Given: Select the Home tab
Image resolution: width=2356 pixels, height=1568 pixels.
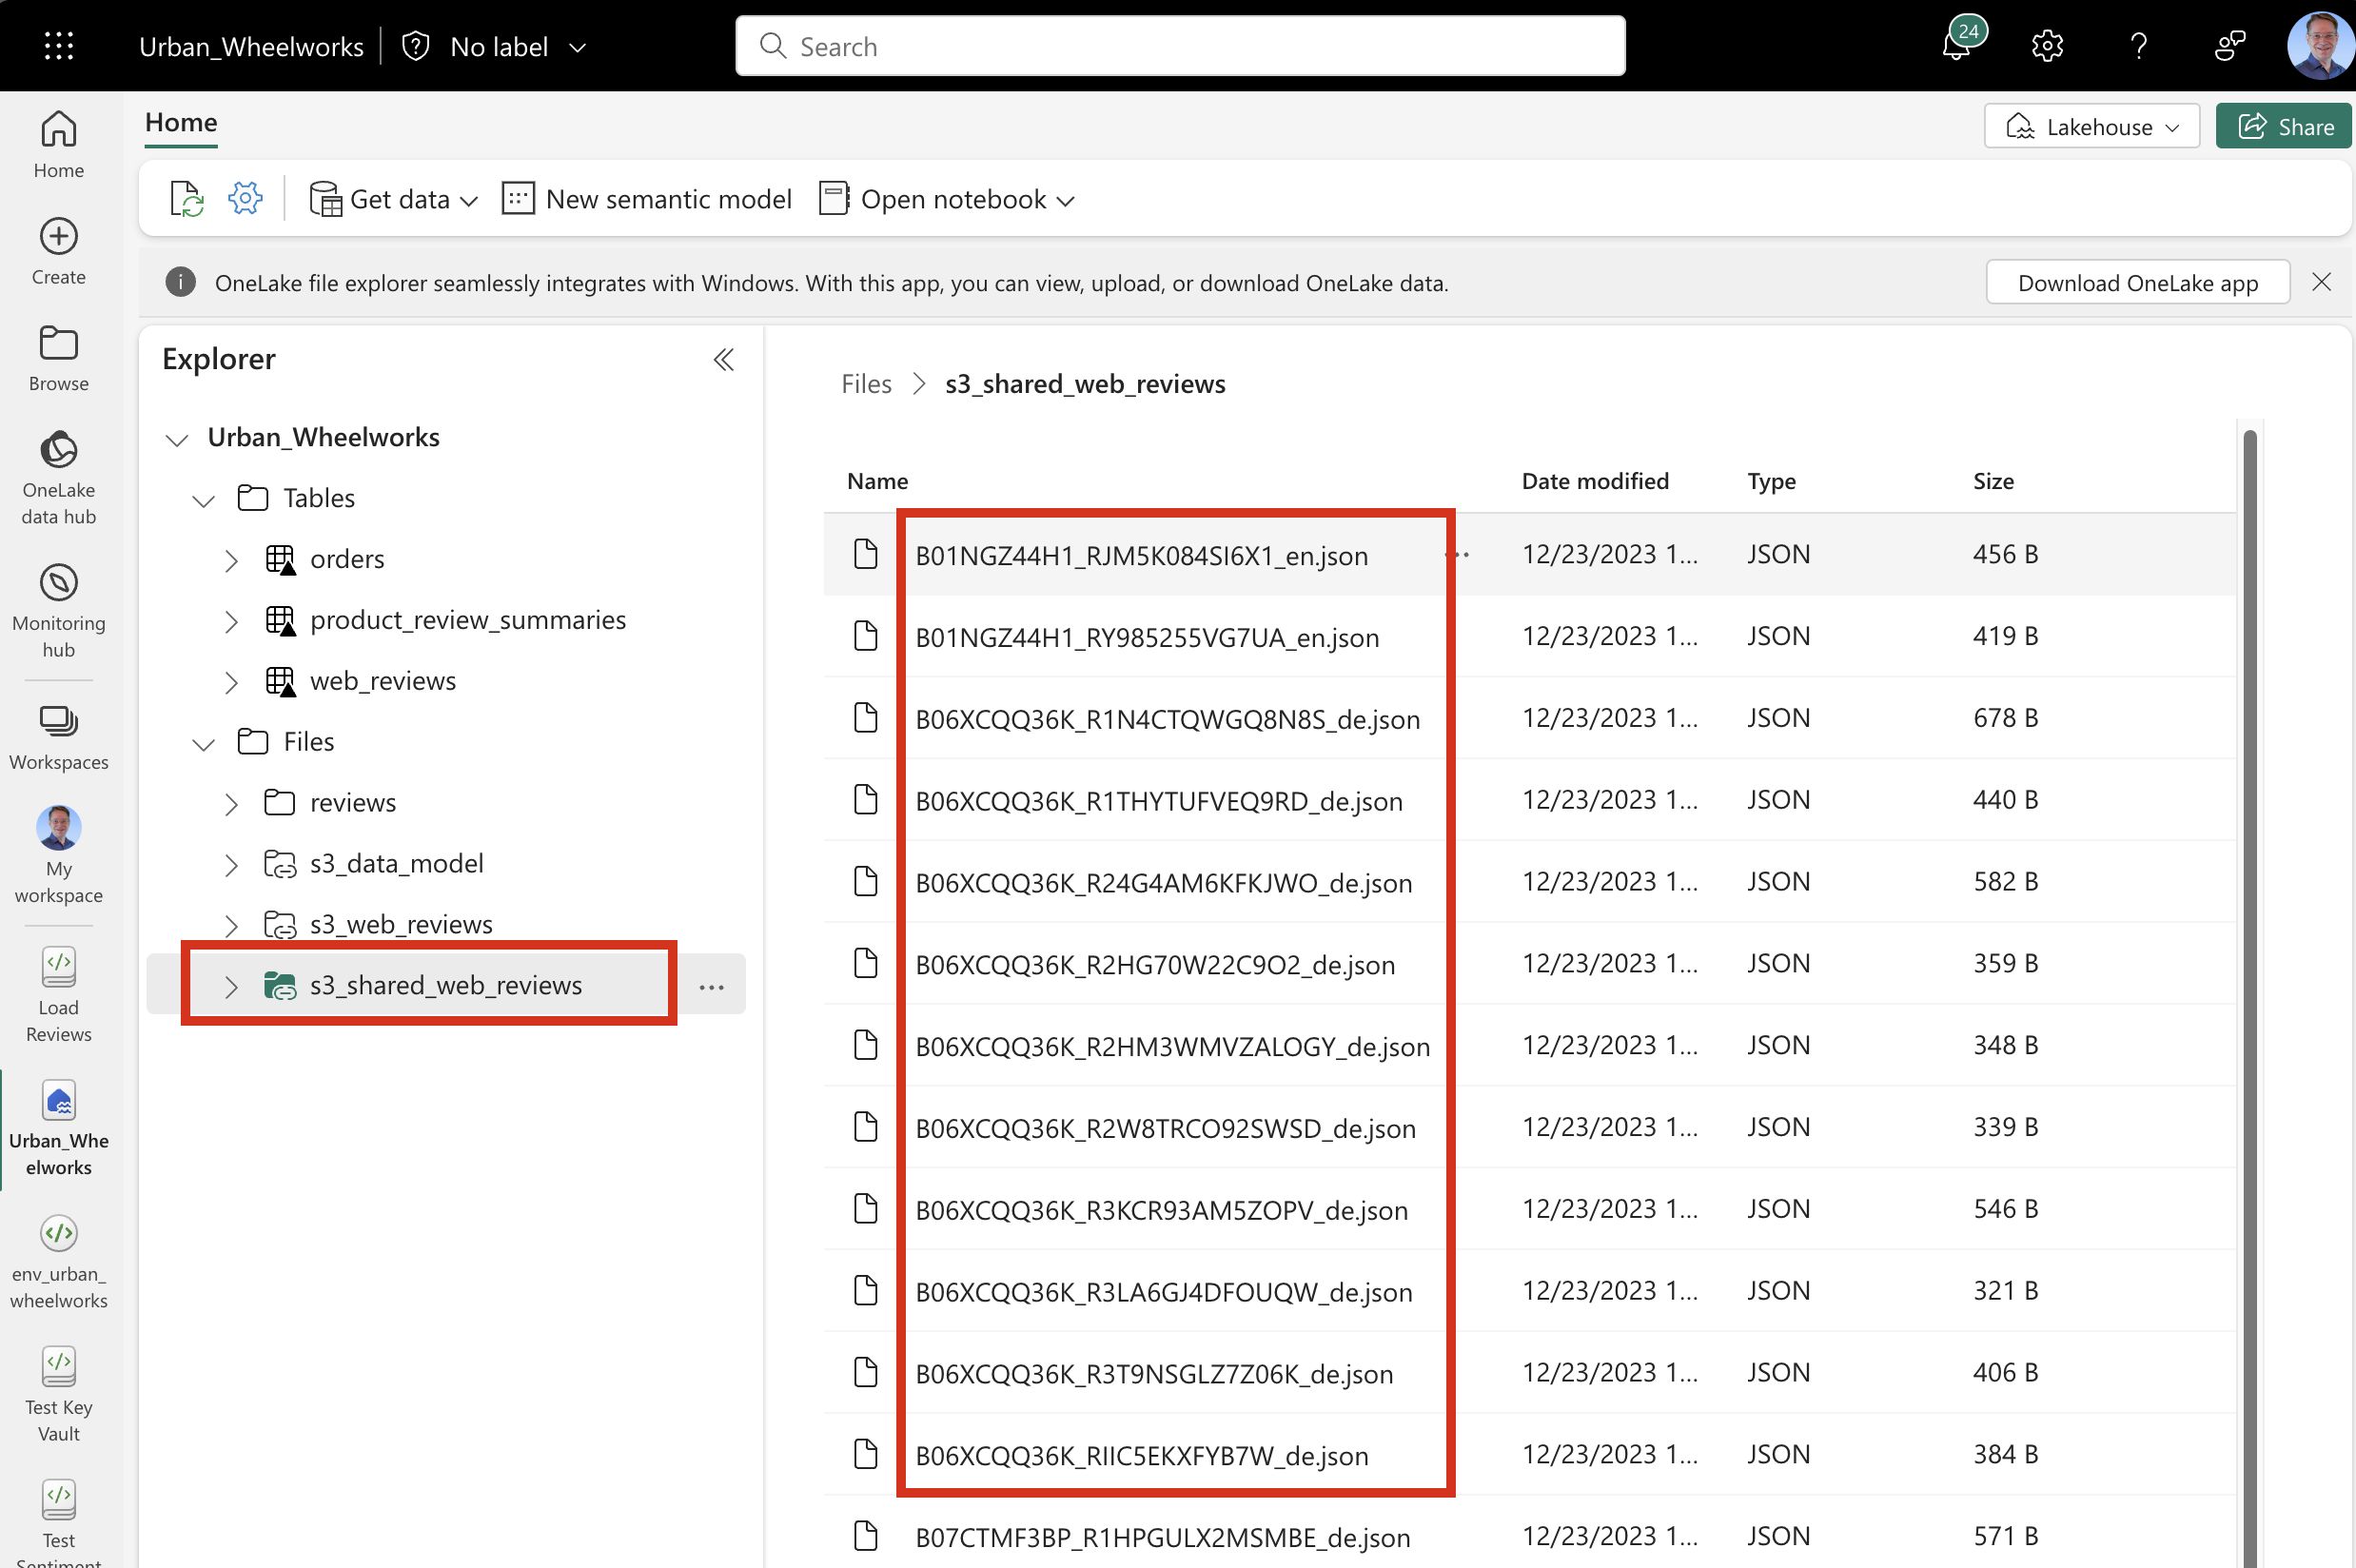Looking at the screenshot, I should coord(181,123).
